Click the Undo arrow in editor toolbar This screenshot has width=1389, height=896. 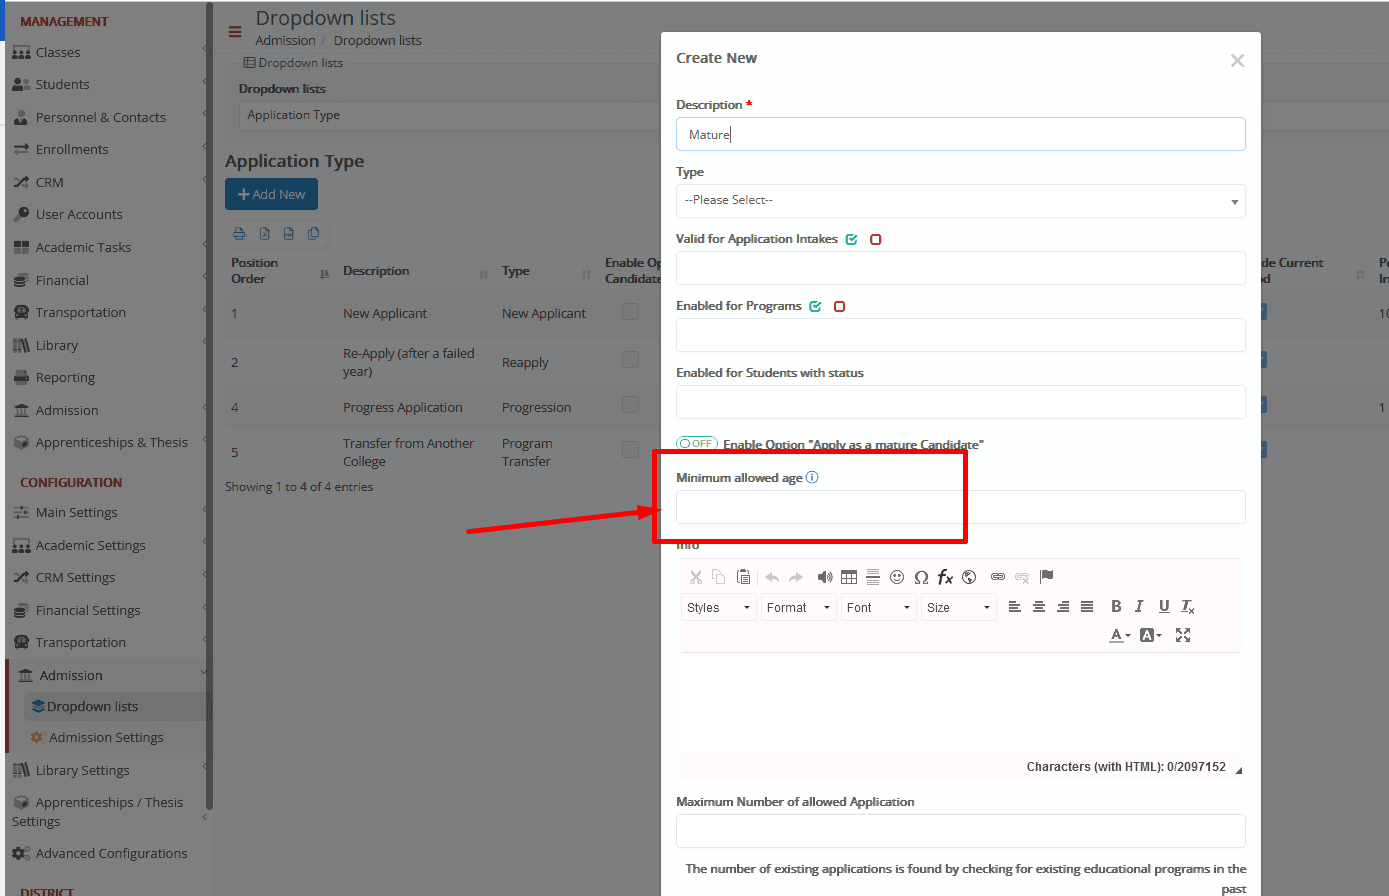772,577
